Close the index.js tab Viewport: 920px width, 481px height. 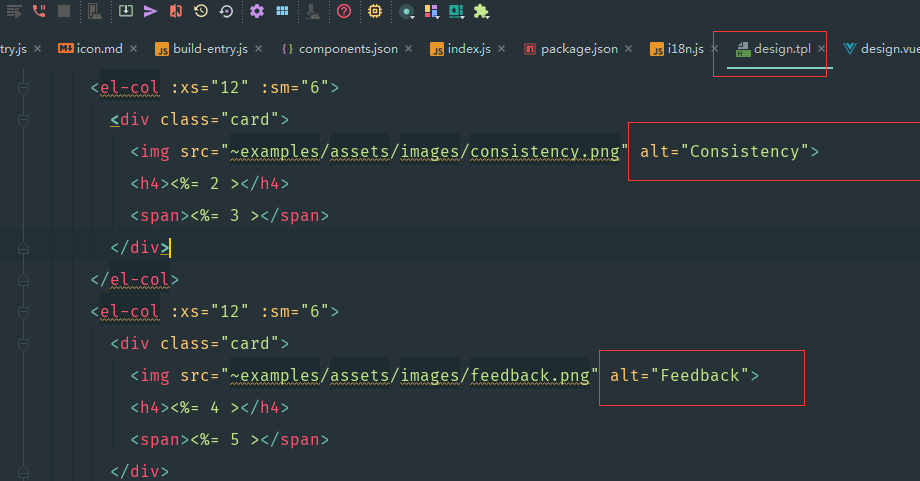pyautogui.click(x=502, y=49)
